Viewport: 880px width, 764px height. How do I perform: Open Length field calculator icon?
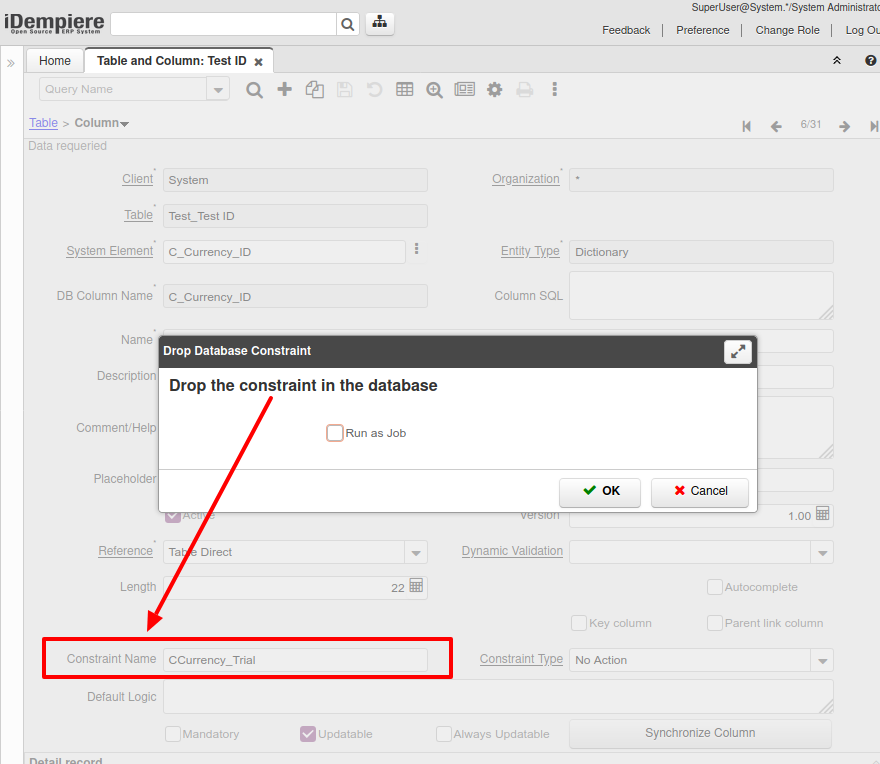coord(416,585)
